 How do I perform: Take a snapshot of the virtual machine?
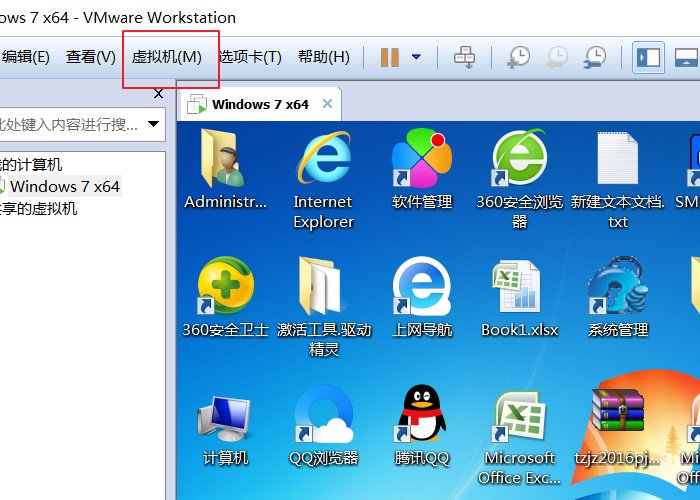[519, 57]
